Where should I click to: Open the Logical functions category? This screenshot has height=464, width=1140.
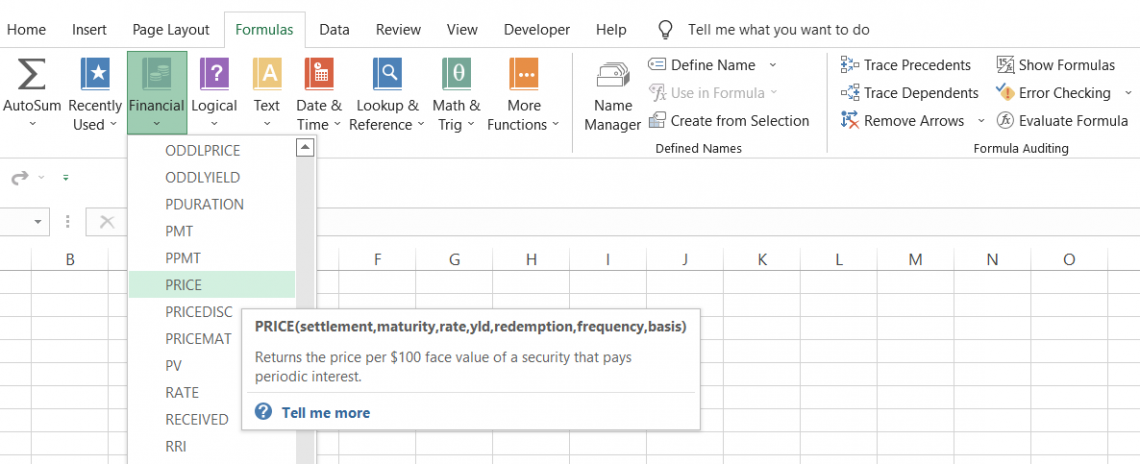(x=215, y=95)
